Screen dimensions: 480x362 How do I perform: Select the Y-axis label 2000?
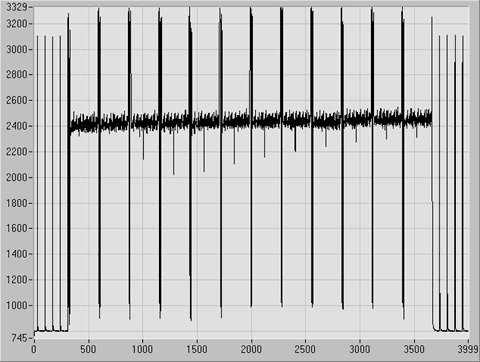(x=17, y=177)
